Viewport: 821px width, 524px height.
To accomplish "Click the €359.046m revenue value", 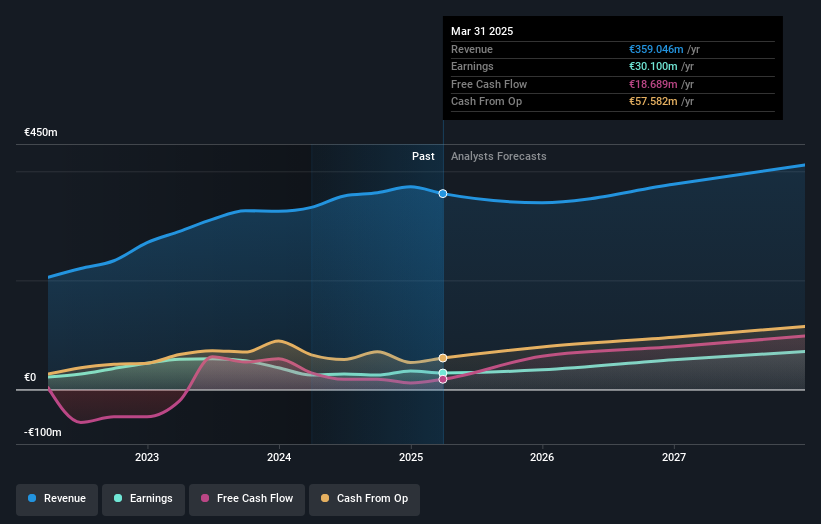I will (656, 49).
